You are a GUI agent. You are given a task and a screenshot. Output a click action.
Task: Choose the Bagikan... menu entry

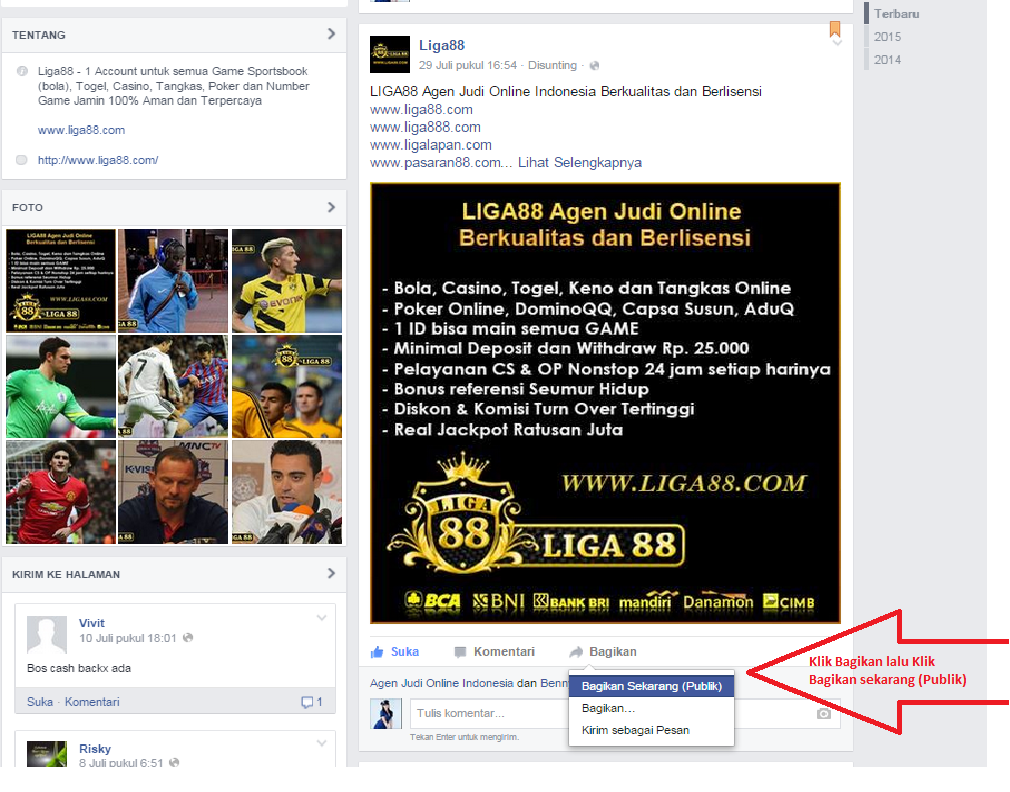click(651, 708)
